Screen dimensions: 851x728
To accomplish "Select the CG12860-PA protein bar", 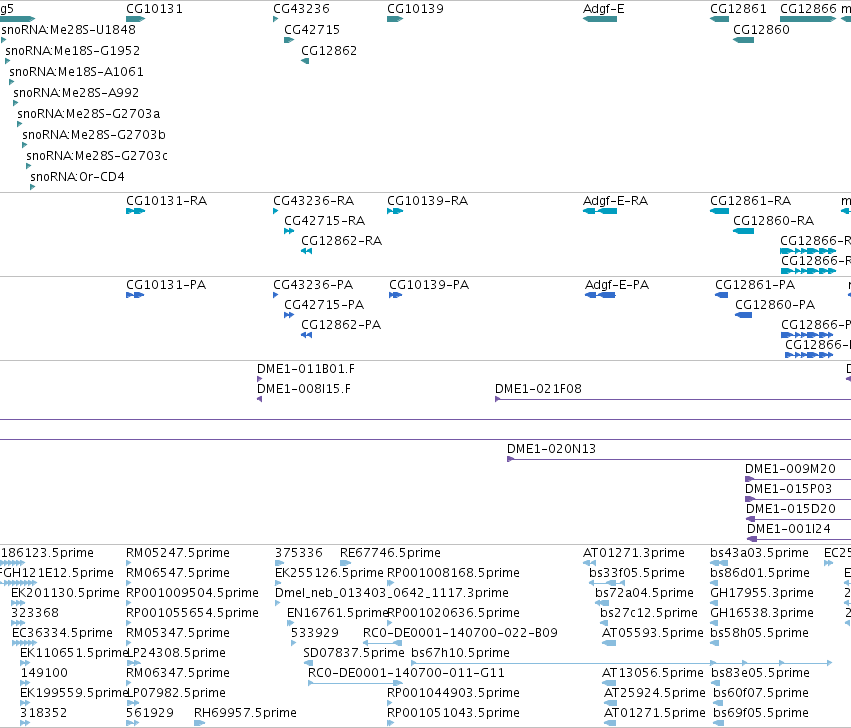I will point(744,315).
